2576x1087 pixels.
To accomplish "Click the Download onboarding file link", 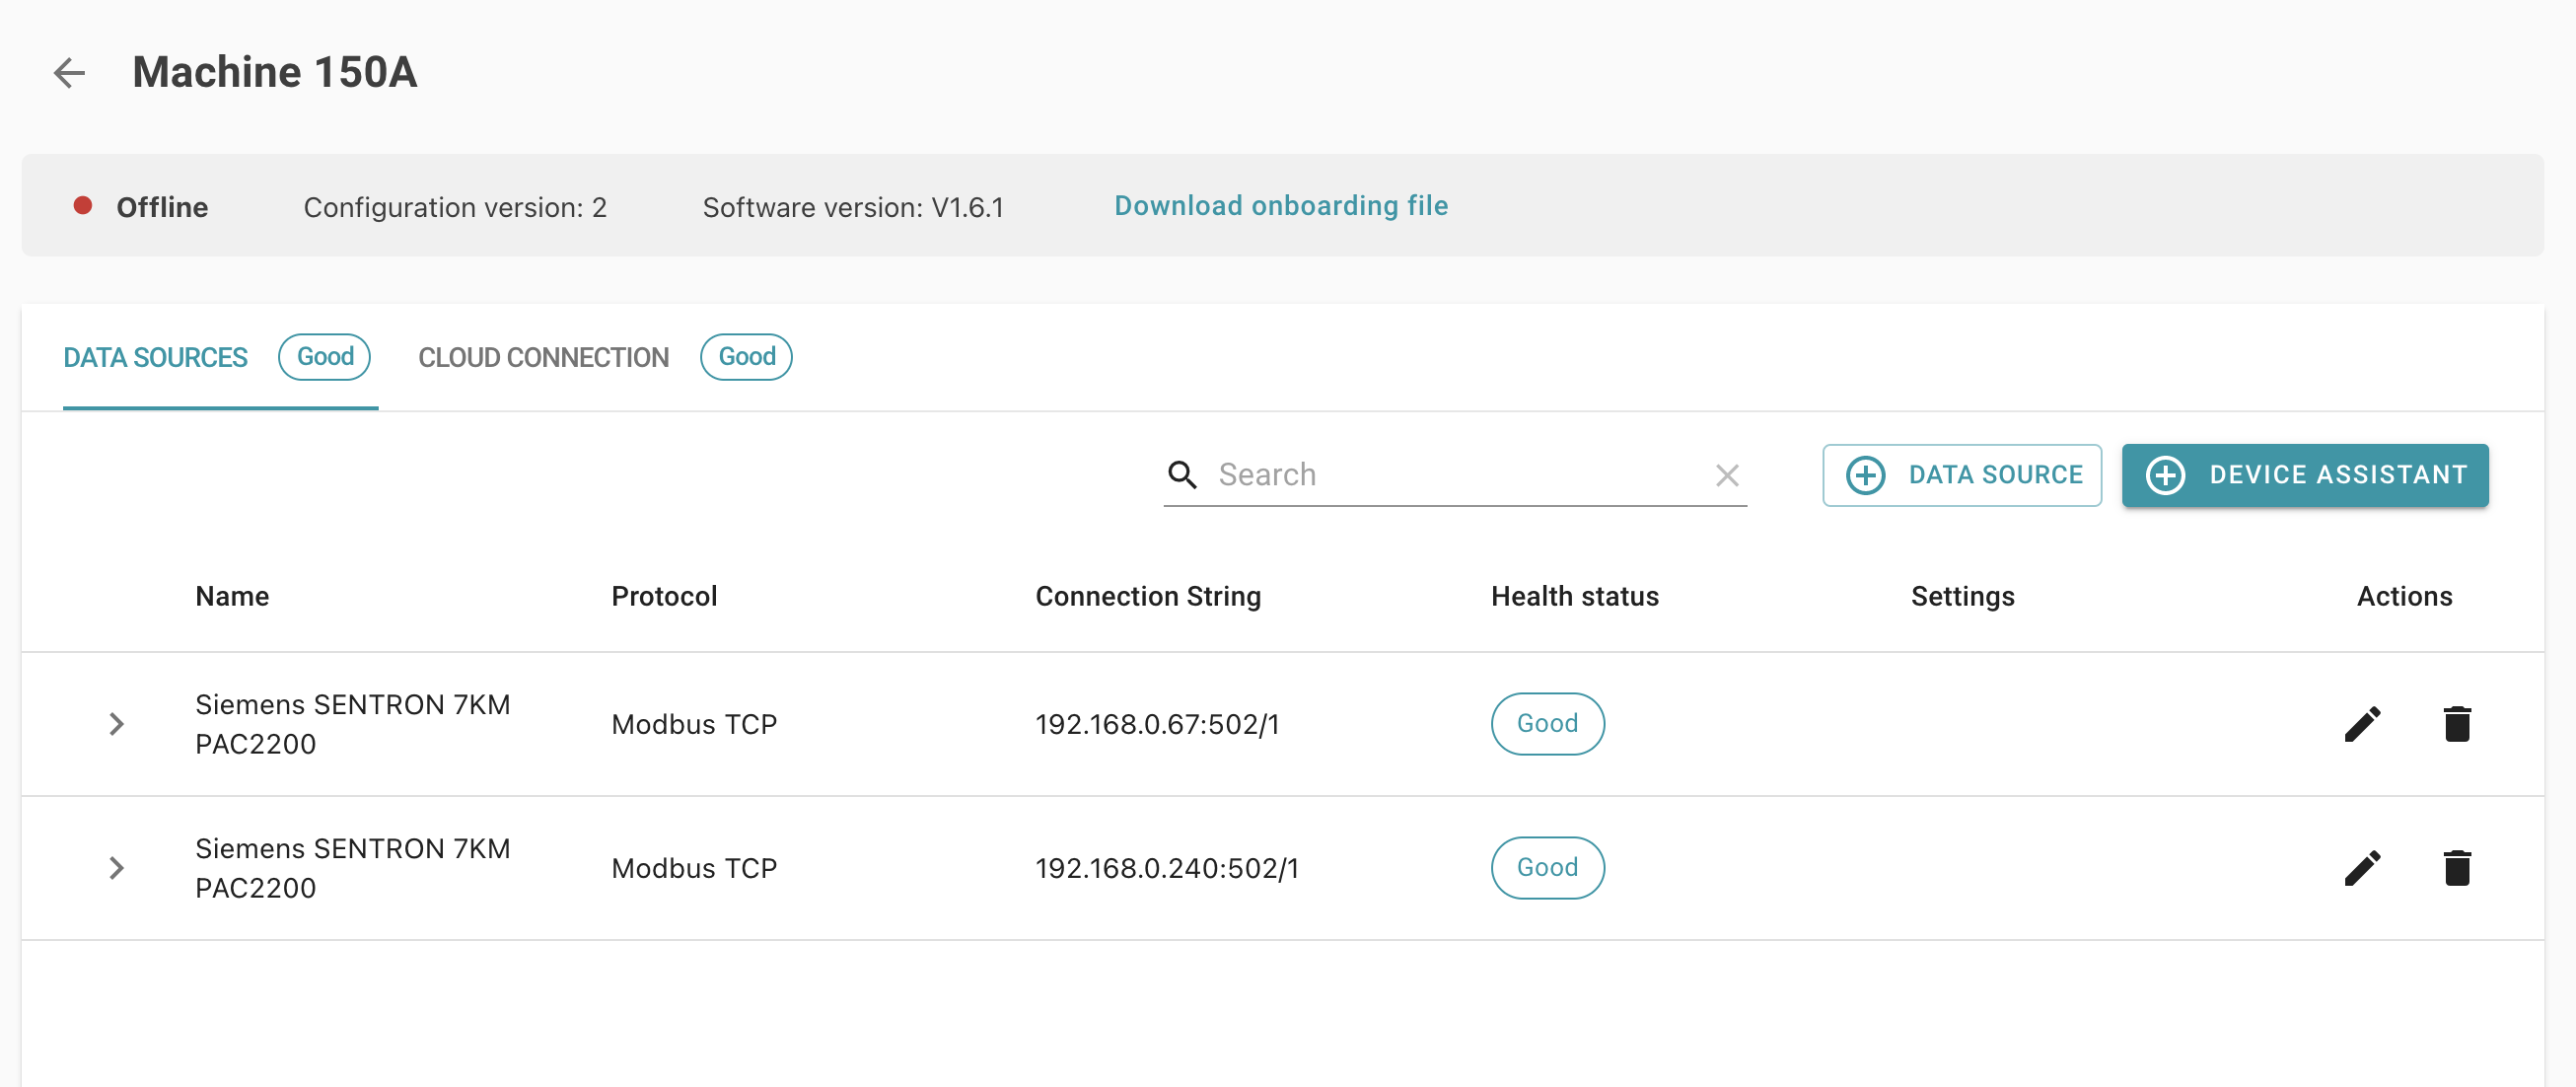I will pos(1281,205).
